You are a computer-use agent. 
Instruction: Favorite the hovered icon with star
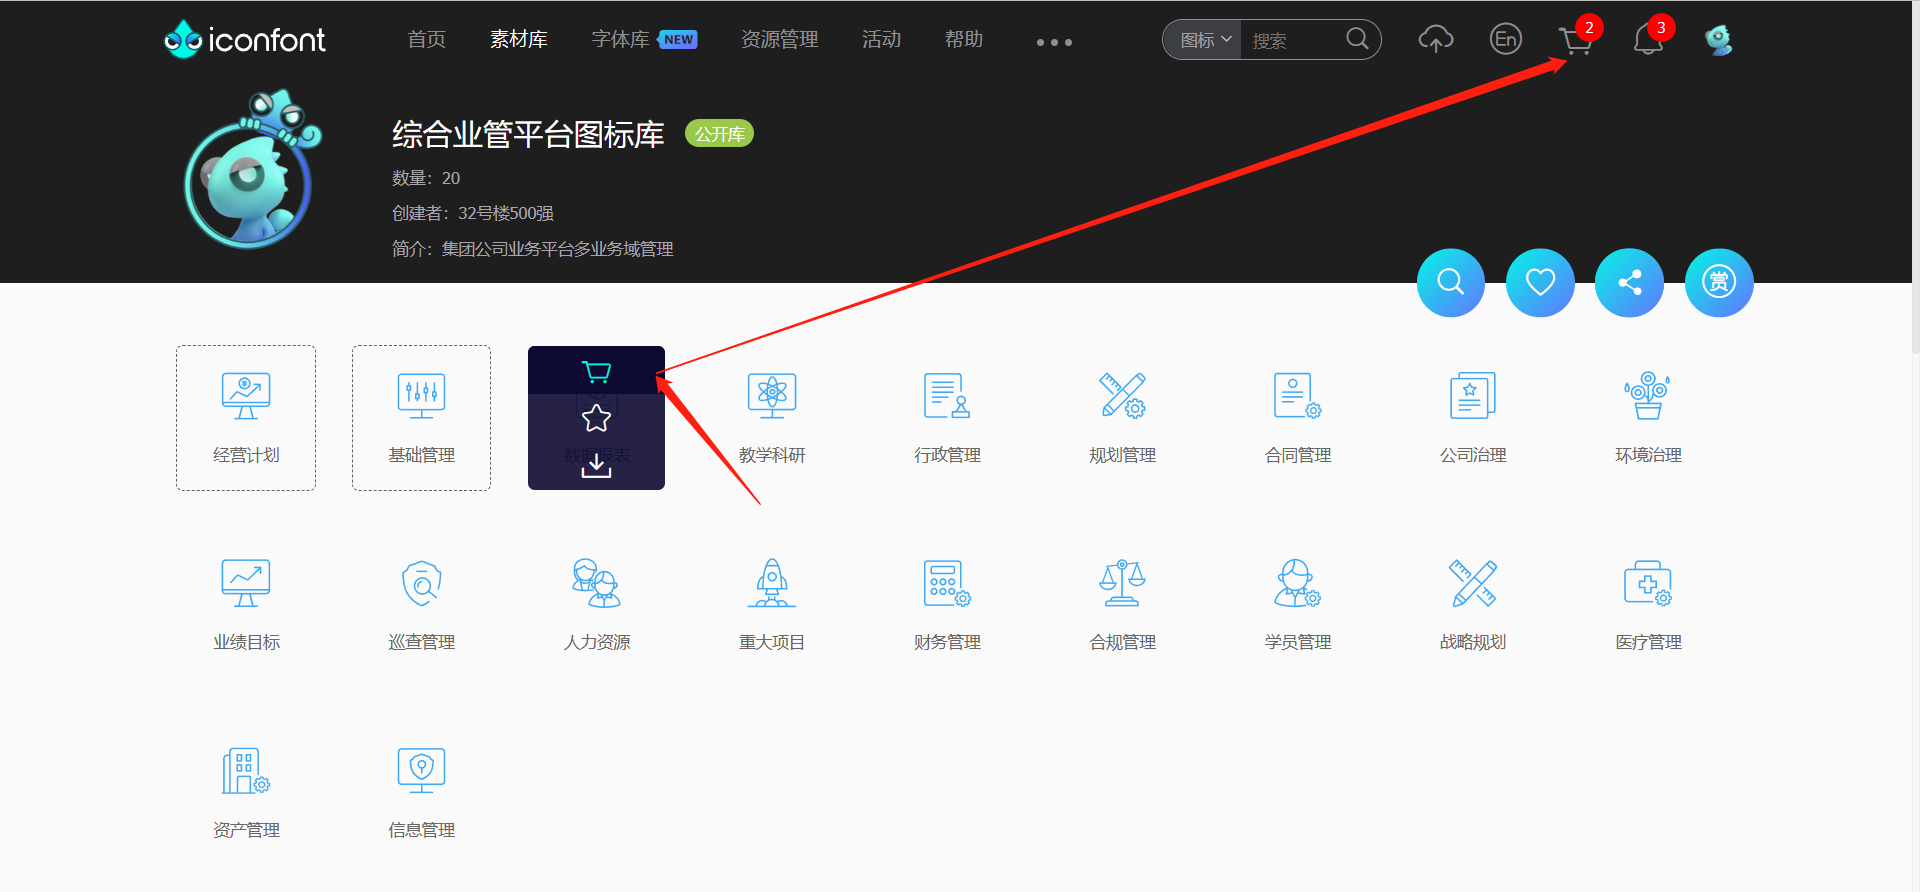pos(596,418)
